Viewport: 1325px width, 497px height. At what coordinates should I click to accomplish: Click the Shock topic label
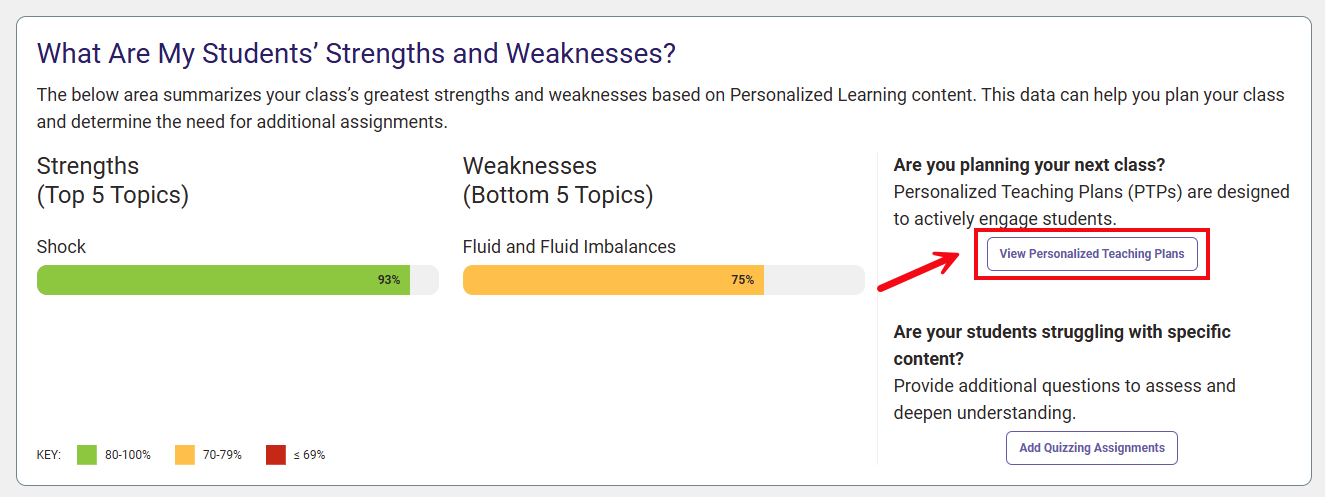click(x=62, y=247)
